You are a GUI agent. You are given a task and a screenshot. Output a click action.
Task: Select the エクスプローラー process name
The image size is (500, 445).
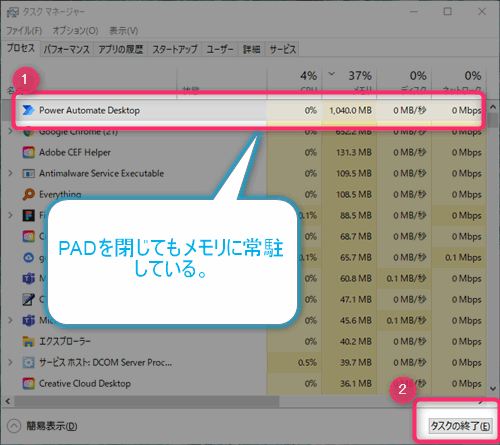point(65,341)
